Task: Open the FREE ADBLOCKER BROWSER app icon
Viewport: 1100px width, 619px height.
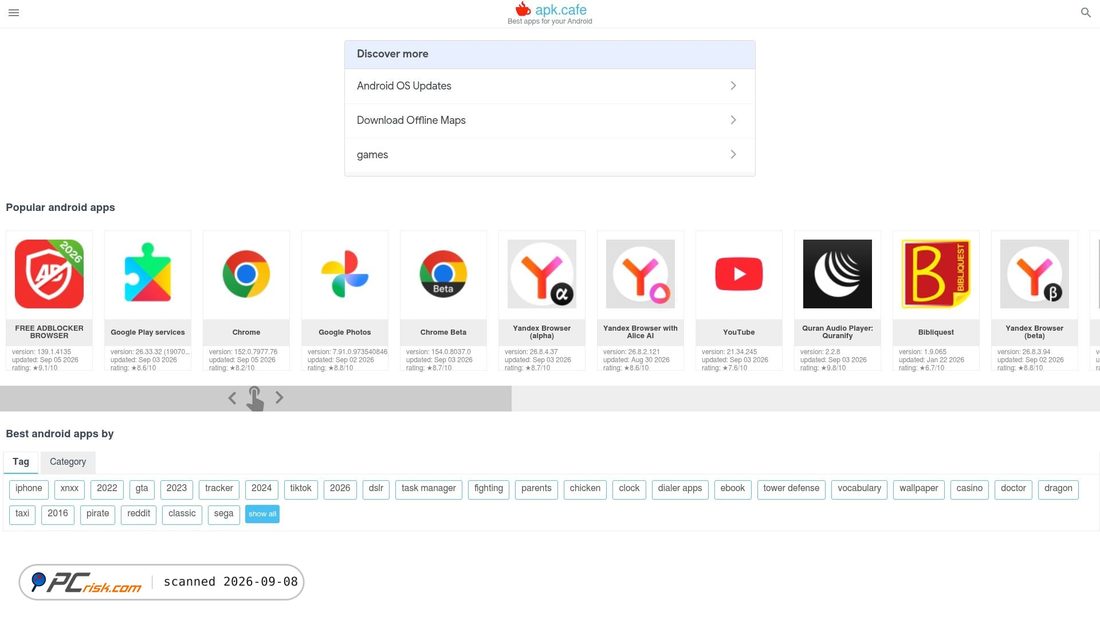Action: (x=49, y=274)
